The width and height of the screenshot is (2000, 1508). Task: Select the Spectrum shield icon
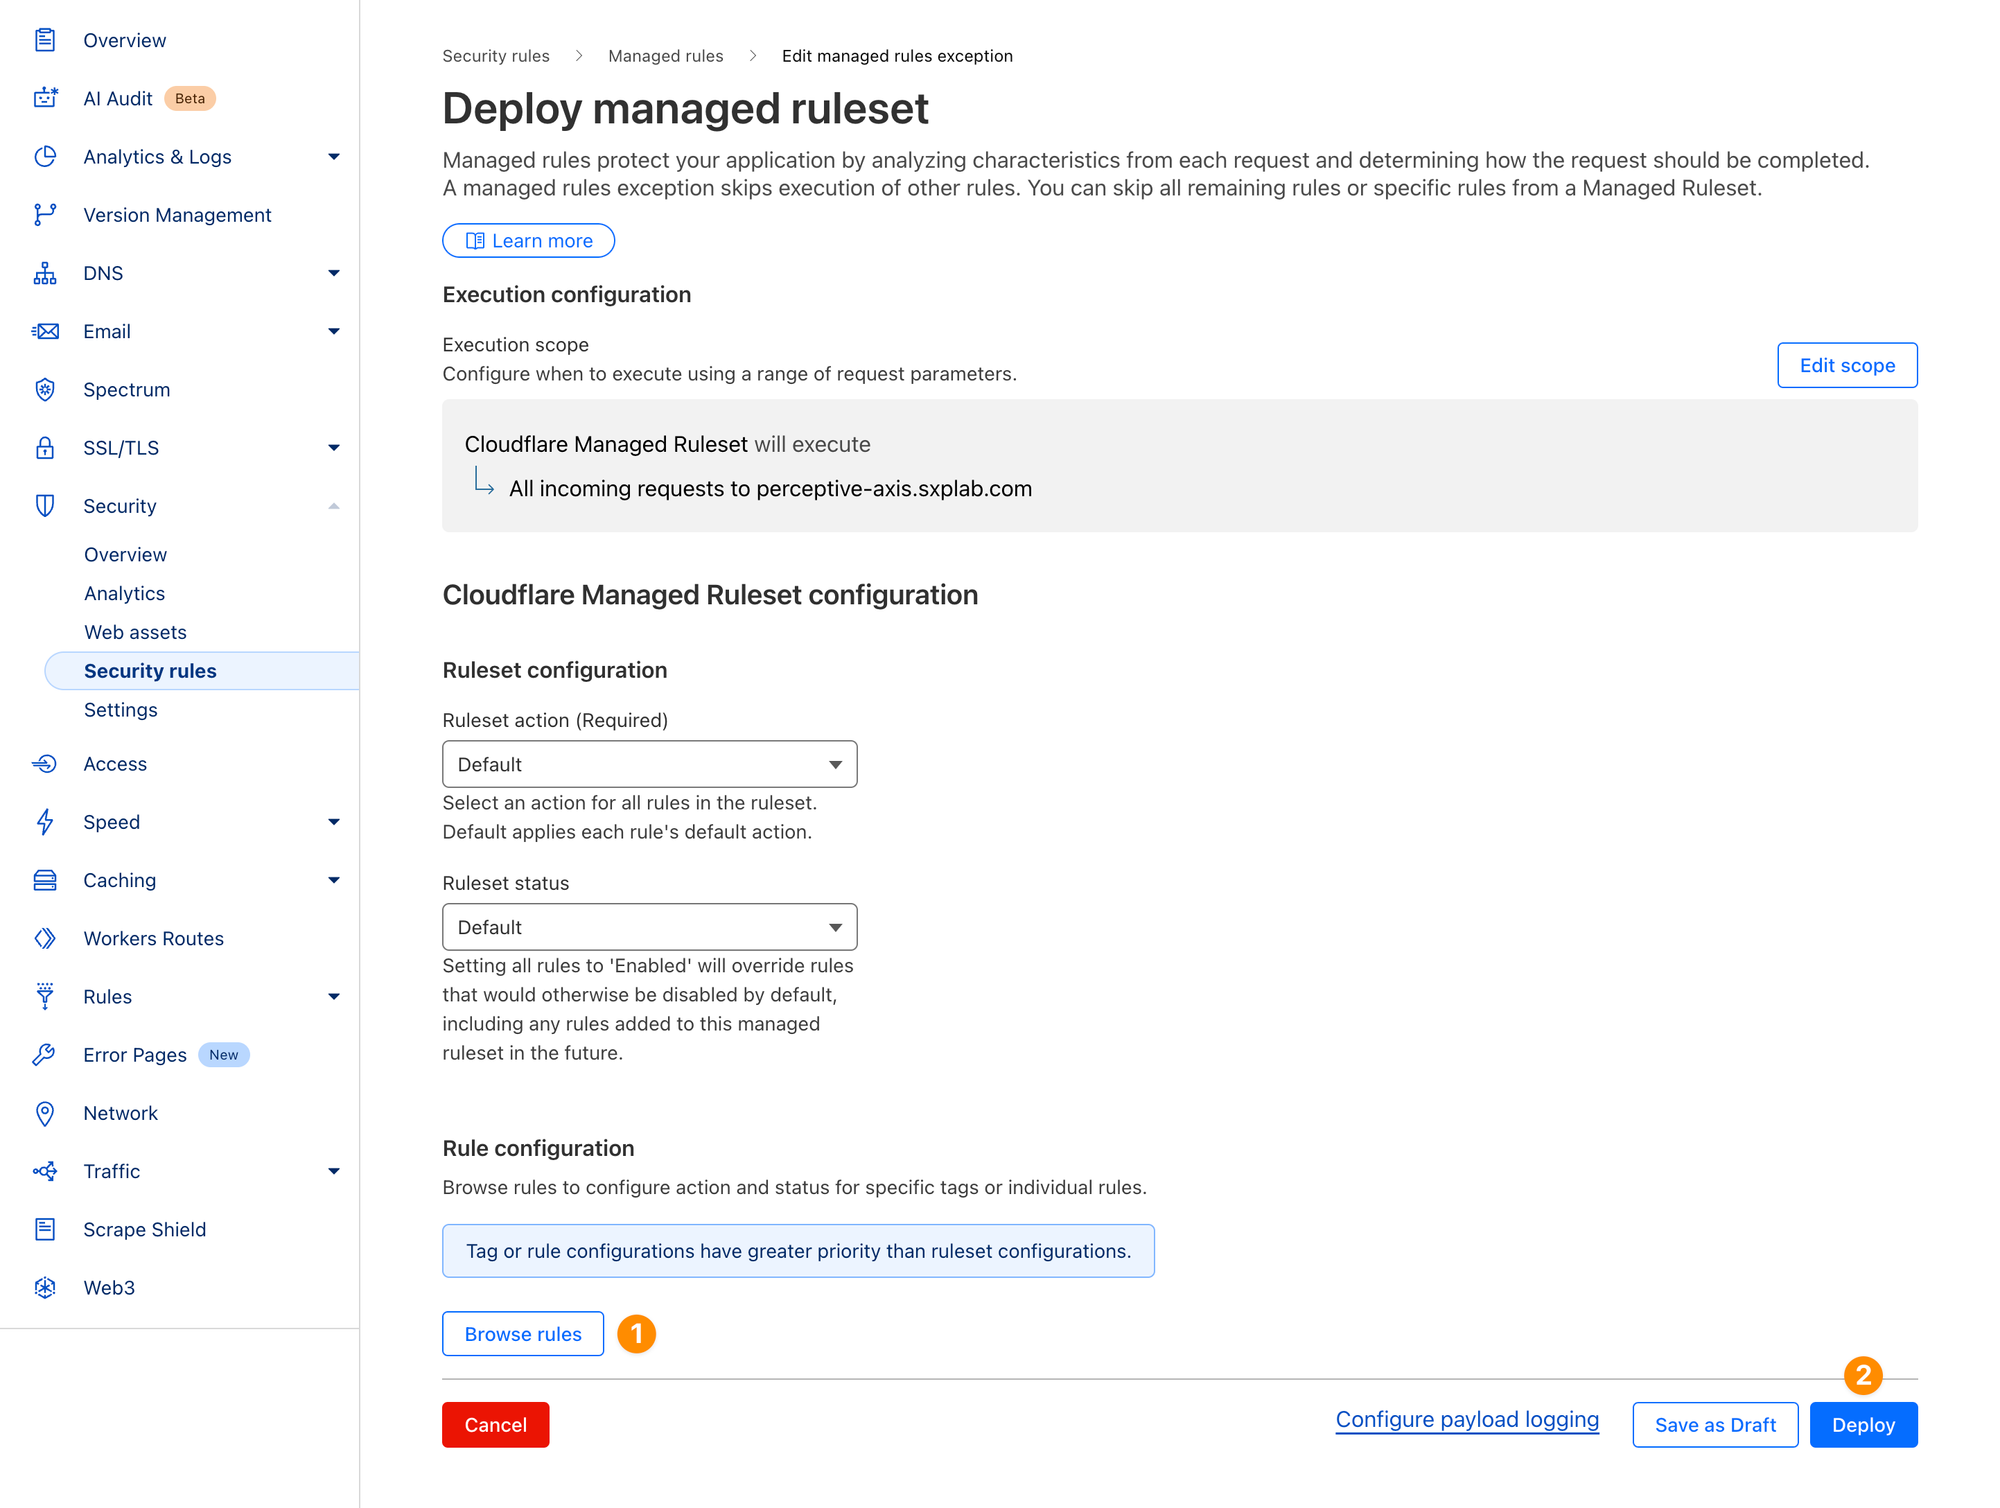click(x=45, y=389)
